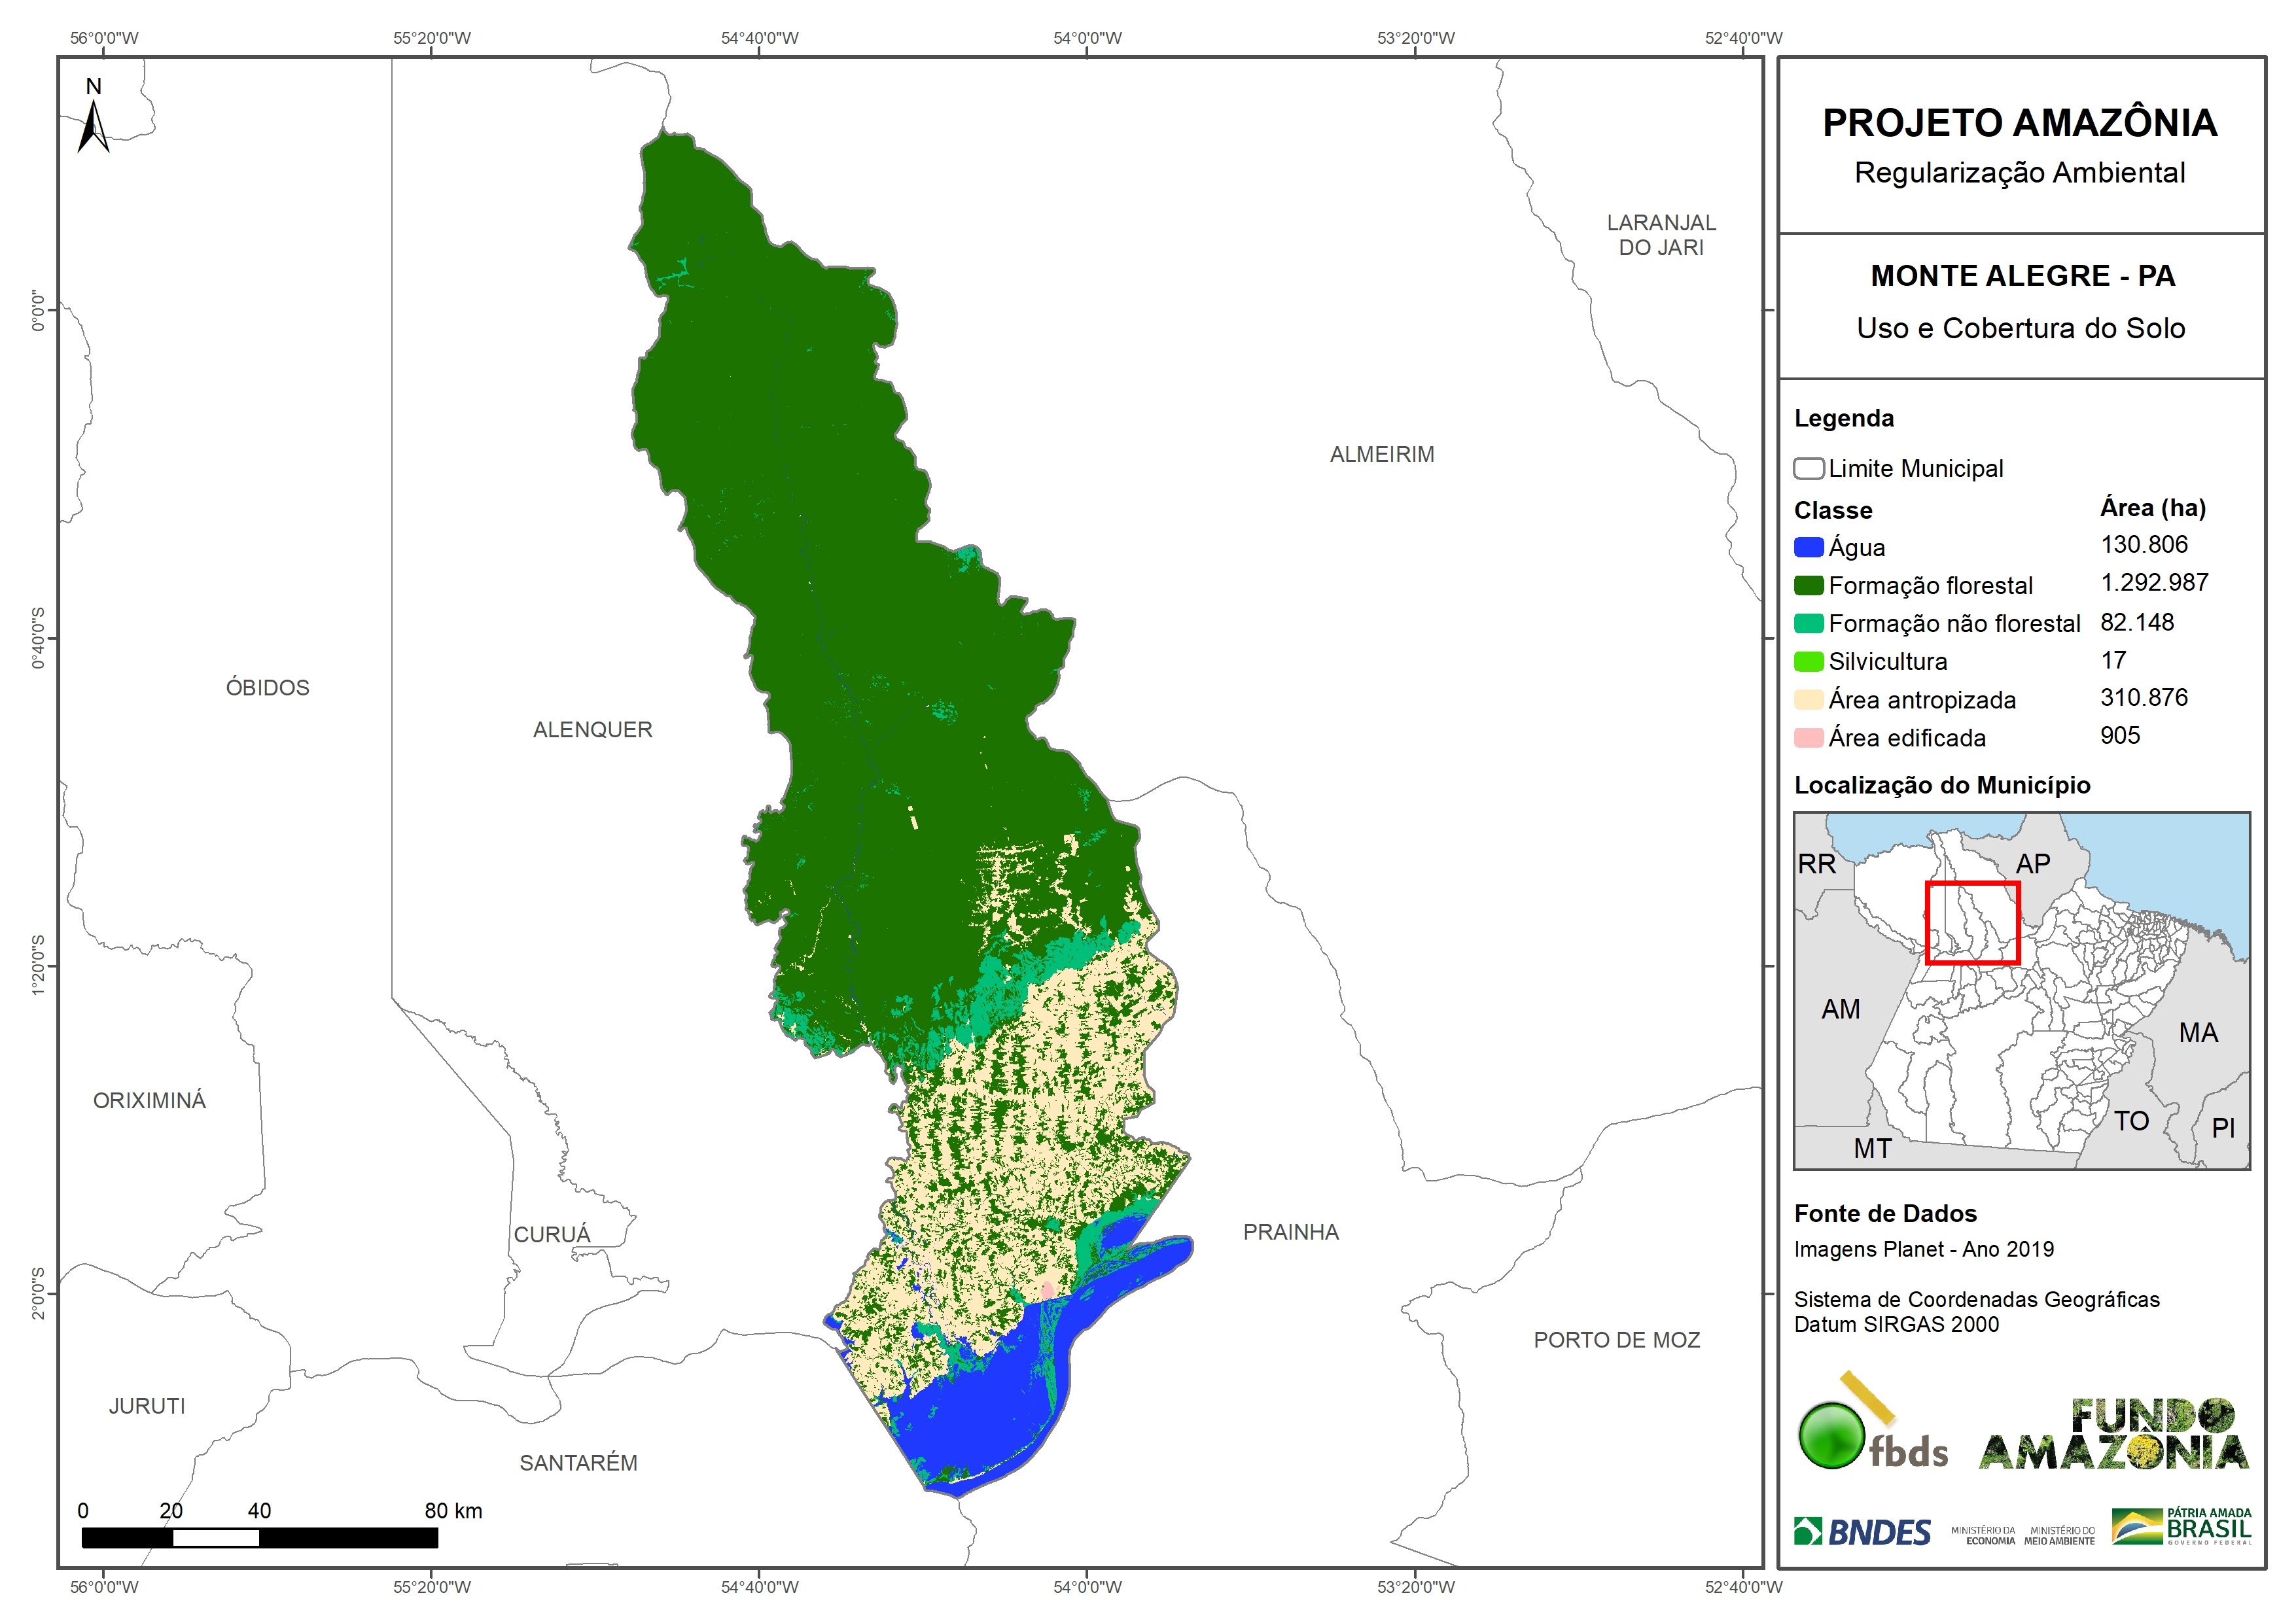Click the Ministério do Meio Ambiente logo
The image size is (2296, 1623).
[2059, 1535]
